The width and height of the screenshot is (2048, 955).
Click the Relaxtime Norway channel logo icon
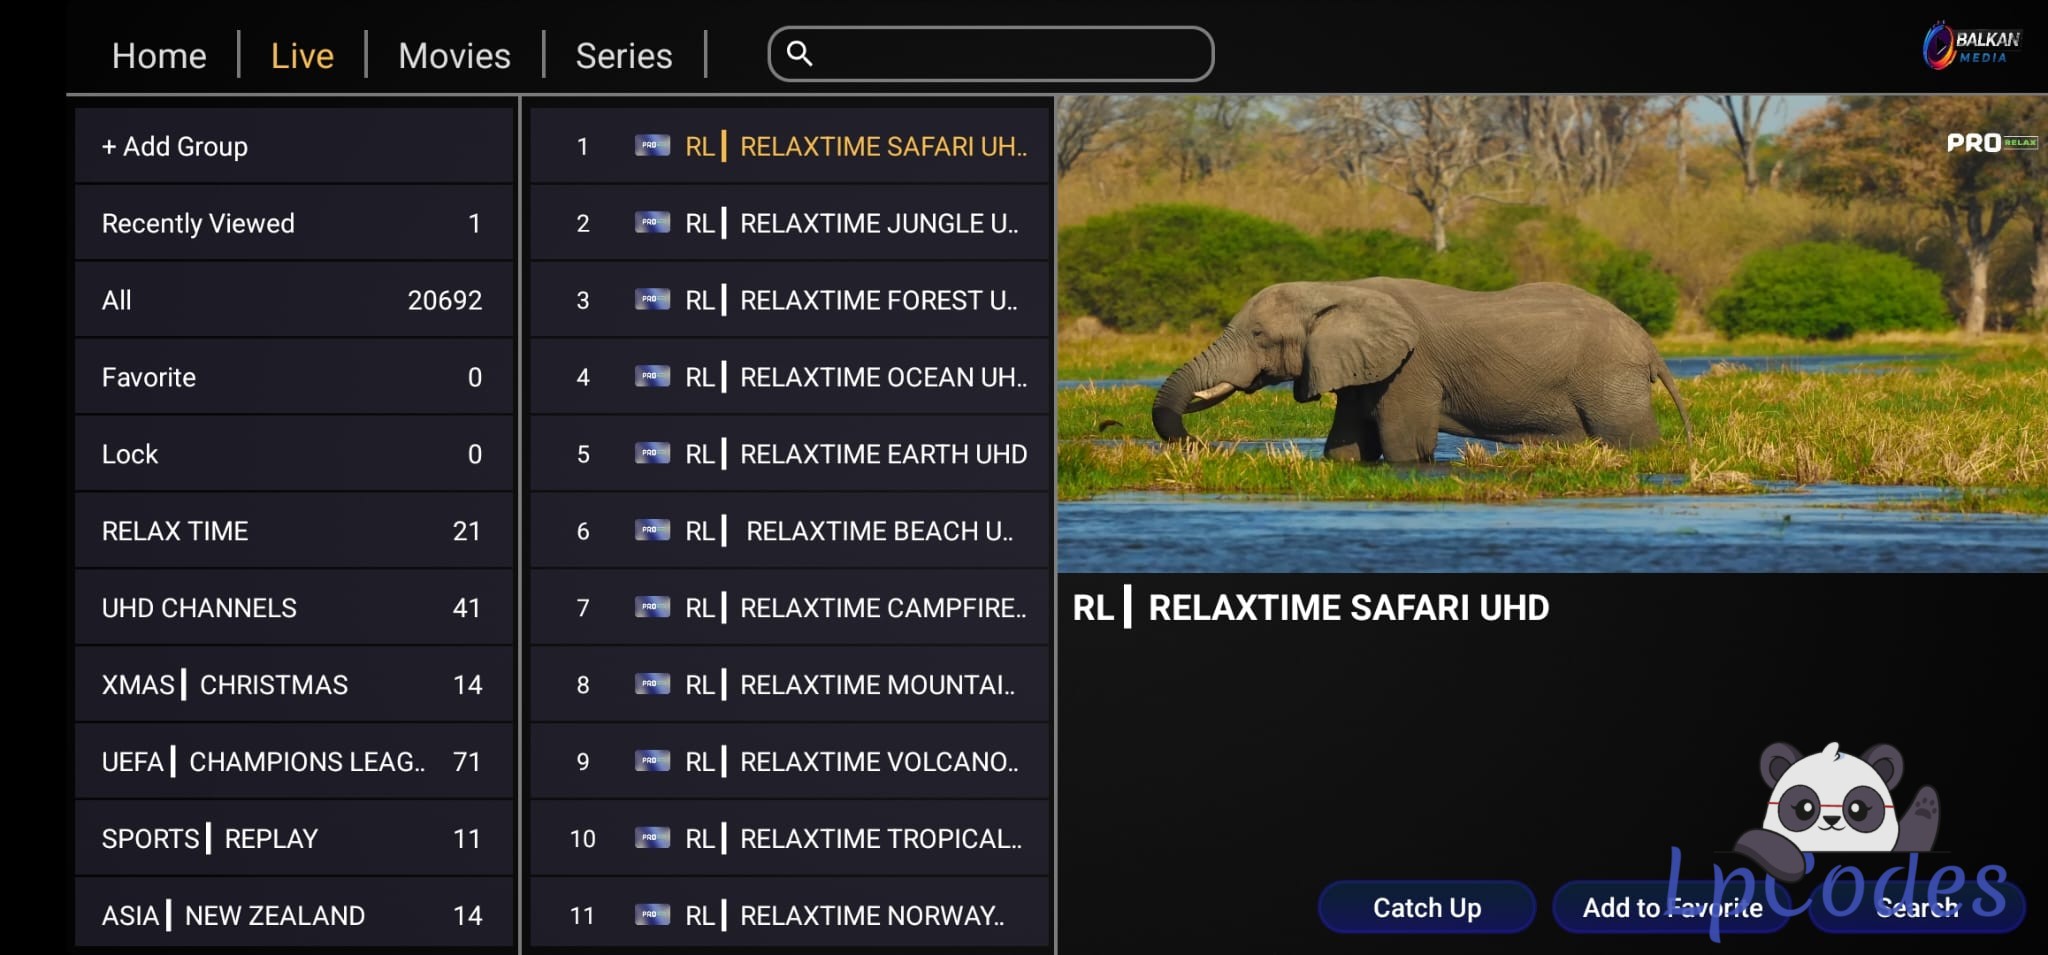pyautogui.click(x=652, y=915)
